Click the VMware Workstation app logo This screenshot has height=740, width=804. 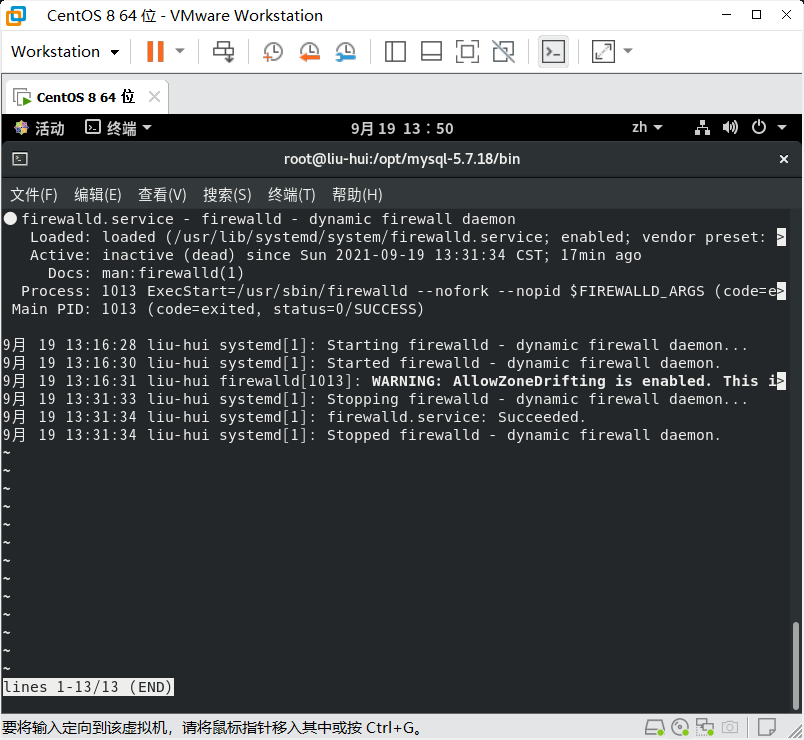[16, 15]
